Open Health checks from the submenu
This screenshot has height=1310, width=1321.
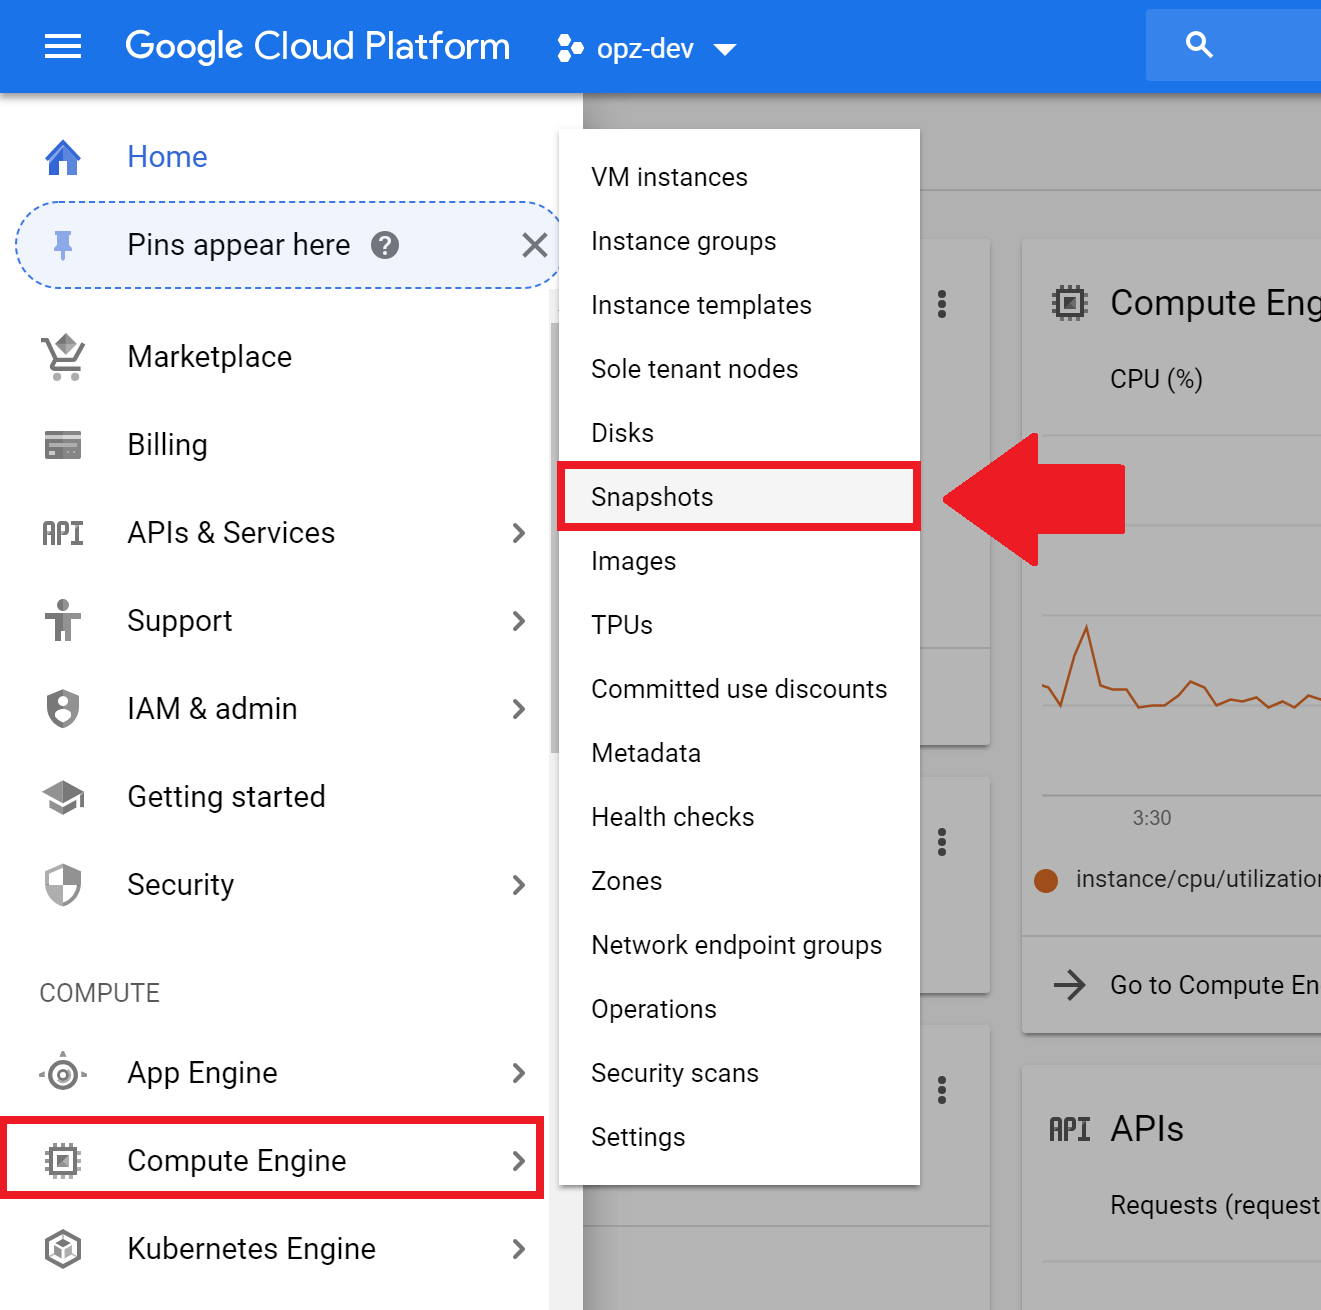(739, 817)
